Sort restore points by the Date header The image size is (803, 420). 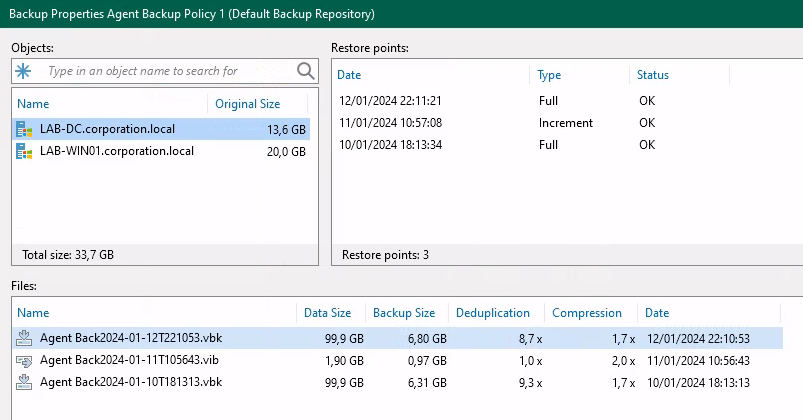click(x=349, y=75)
